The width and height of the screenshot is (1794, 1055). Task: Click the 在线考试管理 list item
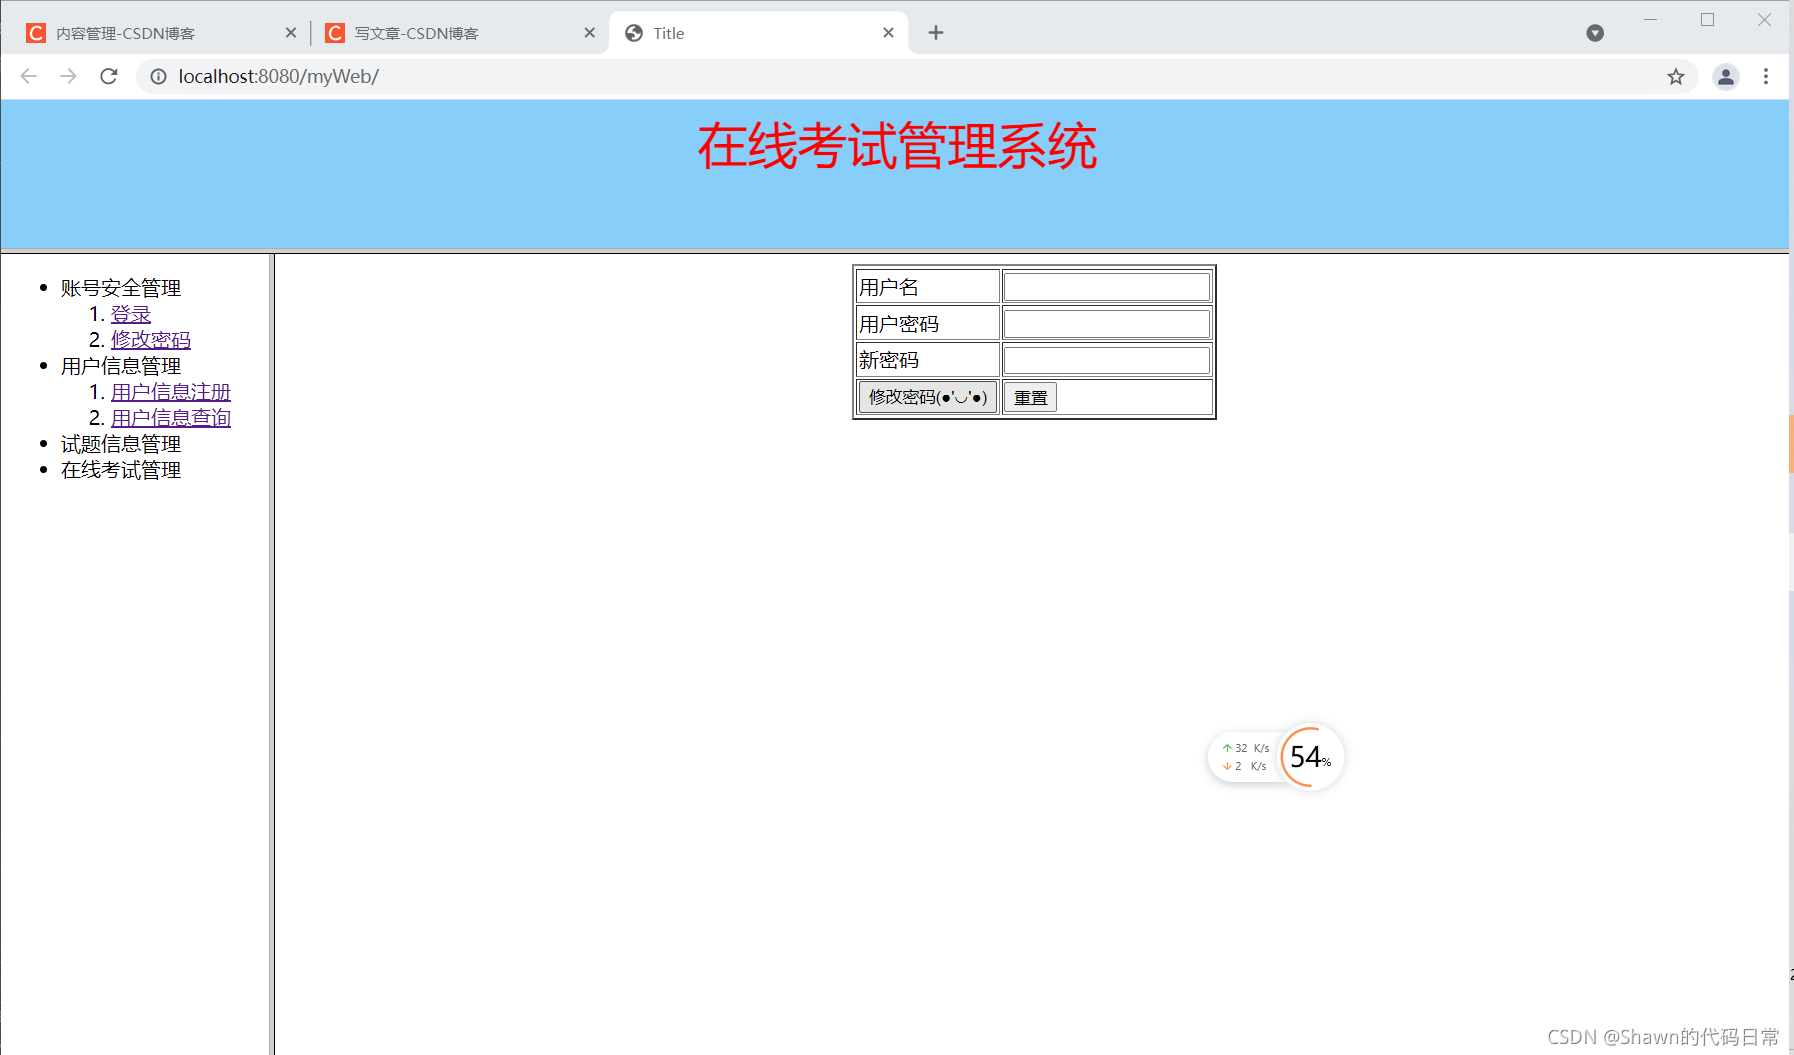(121, 470)
